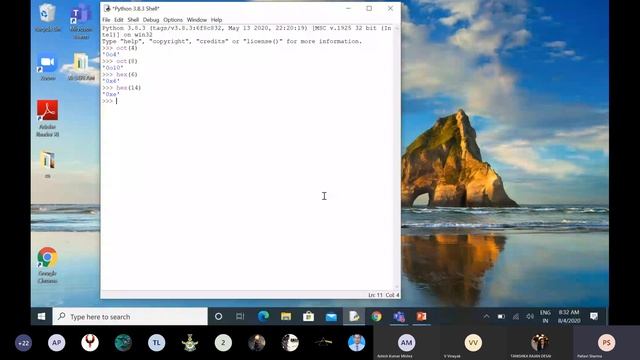Select the folder icon beside the Zoom shortcut
This screenshot has width=640, height=360.
point(81,67)
